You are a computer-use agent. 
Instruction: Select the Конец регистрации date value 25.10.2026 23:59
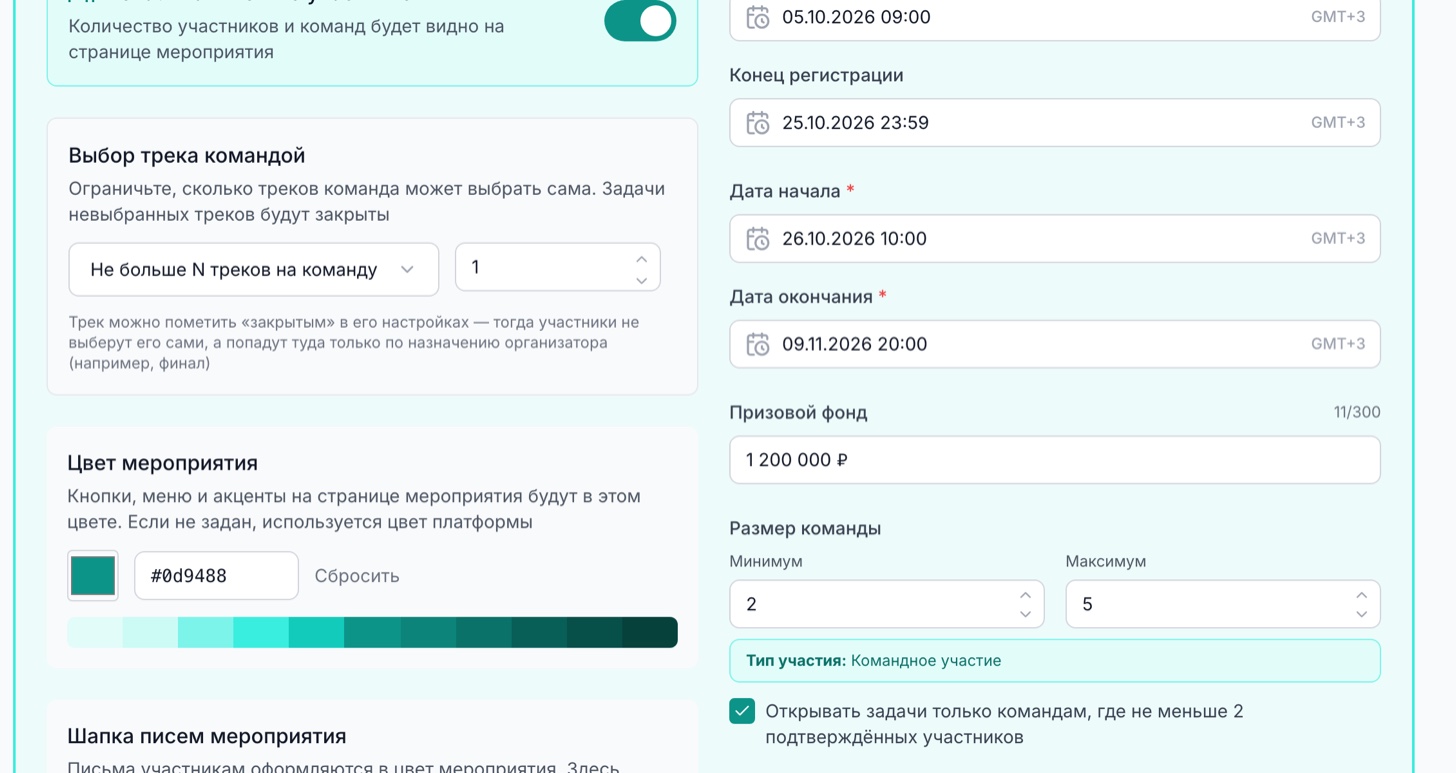pos(855,123)
